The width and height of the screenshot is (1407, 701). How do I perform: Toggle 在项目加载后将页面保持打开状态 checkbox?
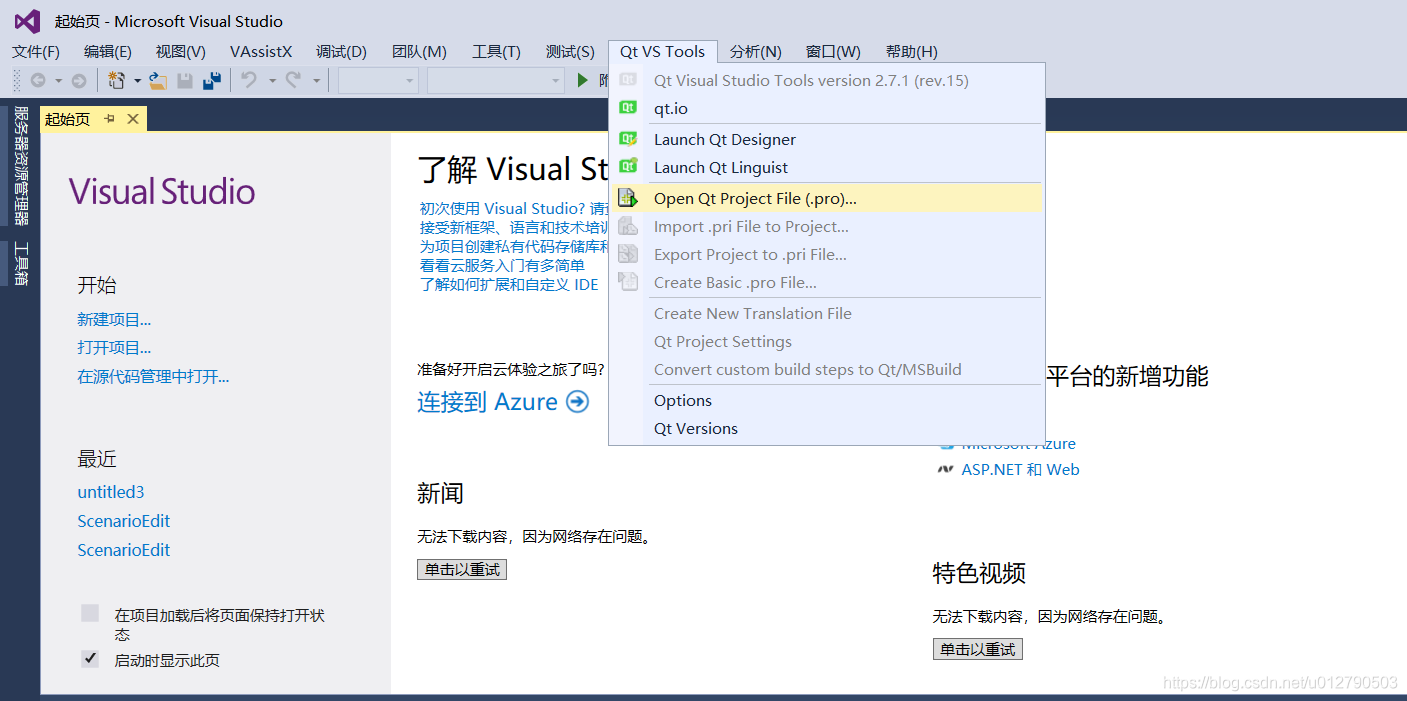click(x=90, y=613)
